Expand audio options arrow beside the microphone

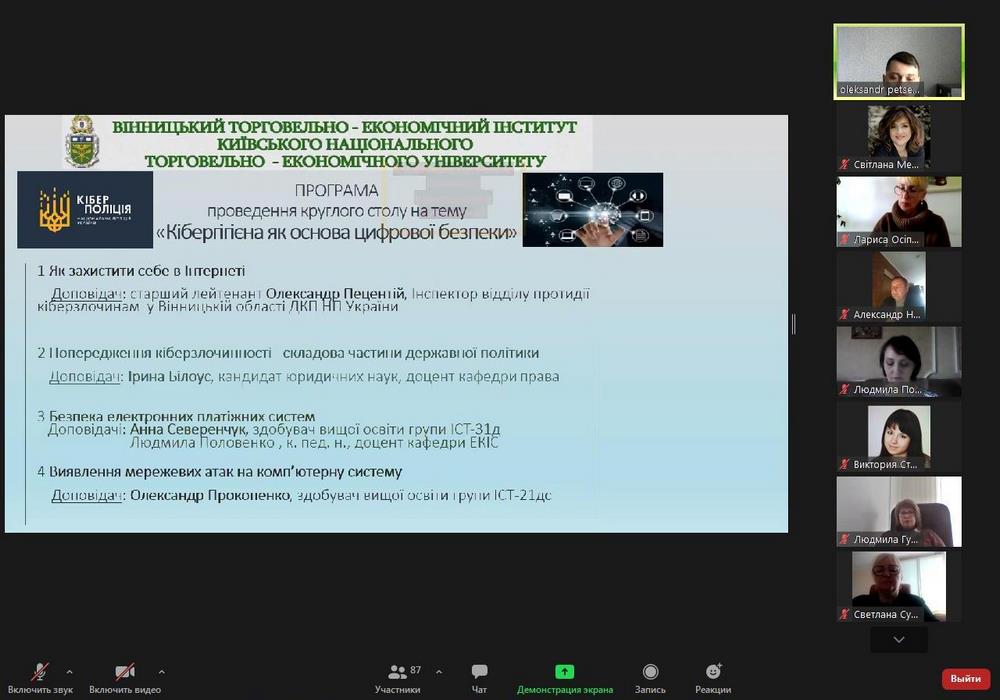pos(69,672)
